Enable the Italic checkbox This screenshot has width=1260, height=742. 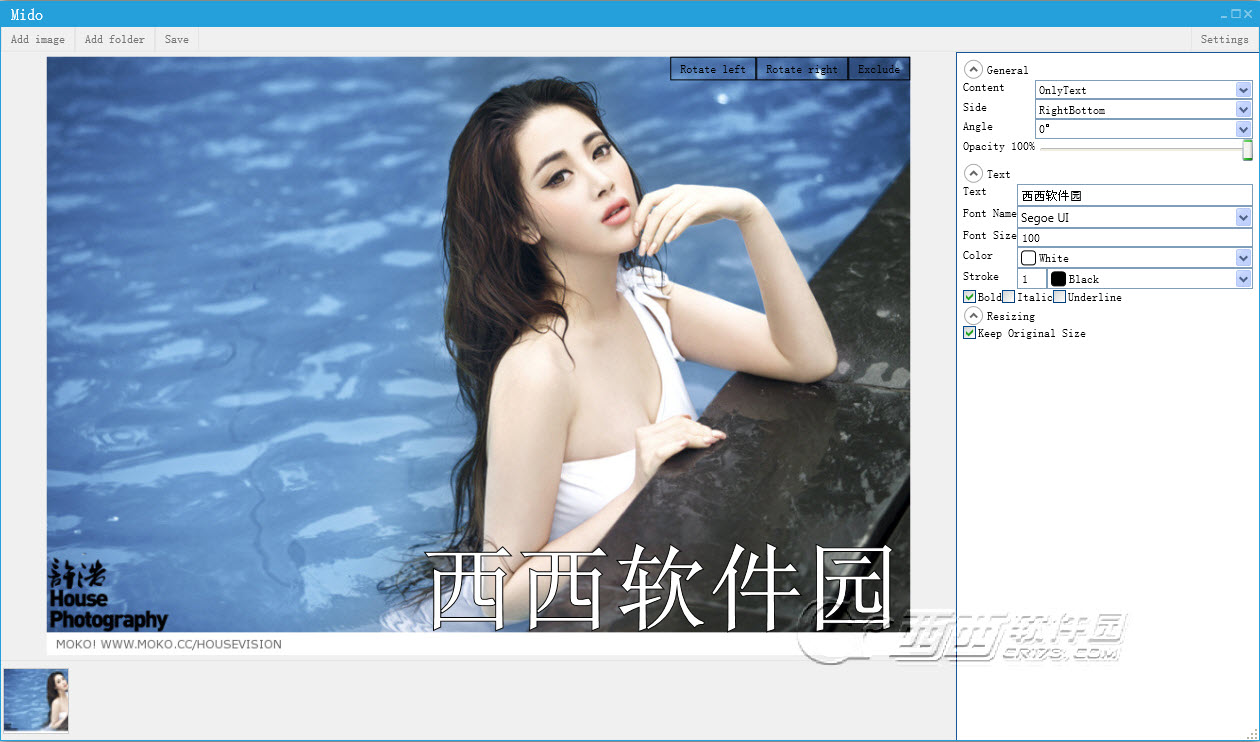(1009, 297)
